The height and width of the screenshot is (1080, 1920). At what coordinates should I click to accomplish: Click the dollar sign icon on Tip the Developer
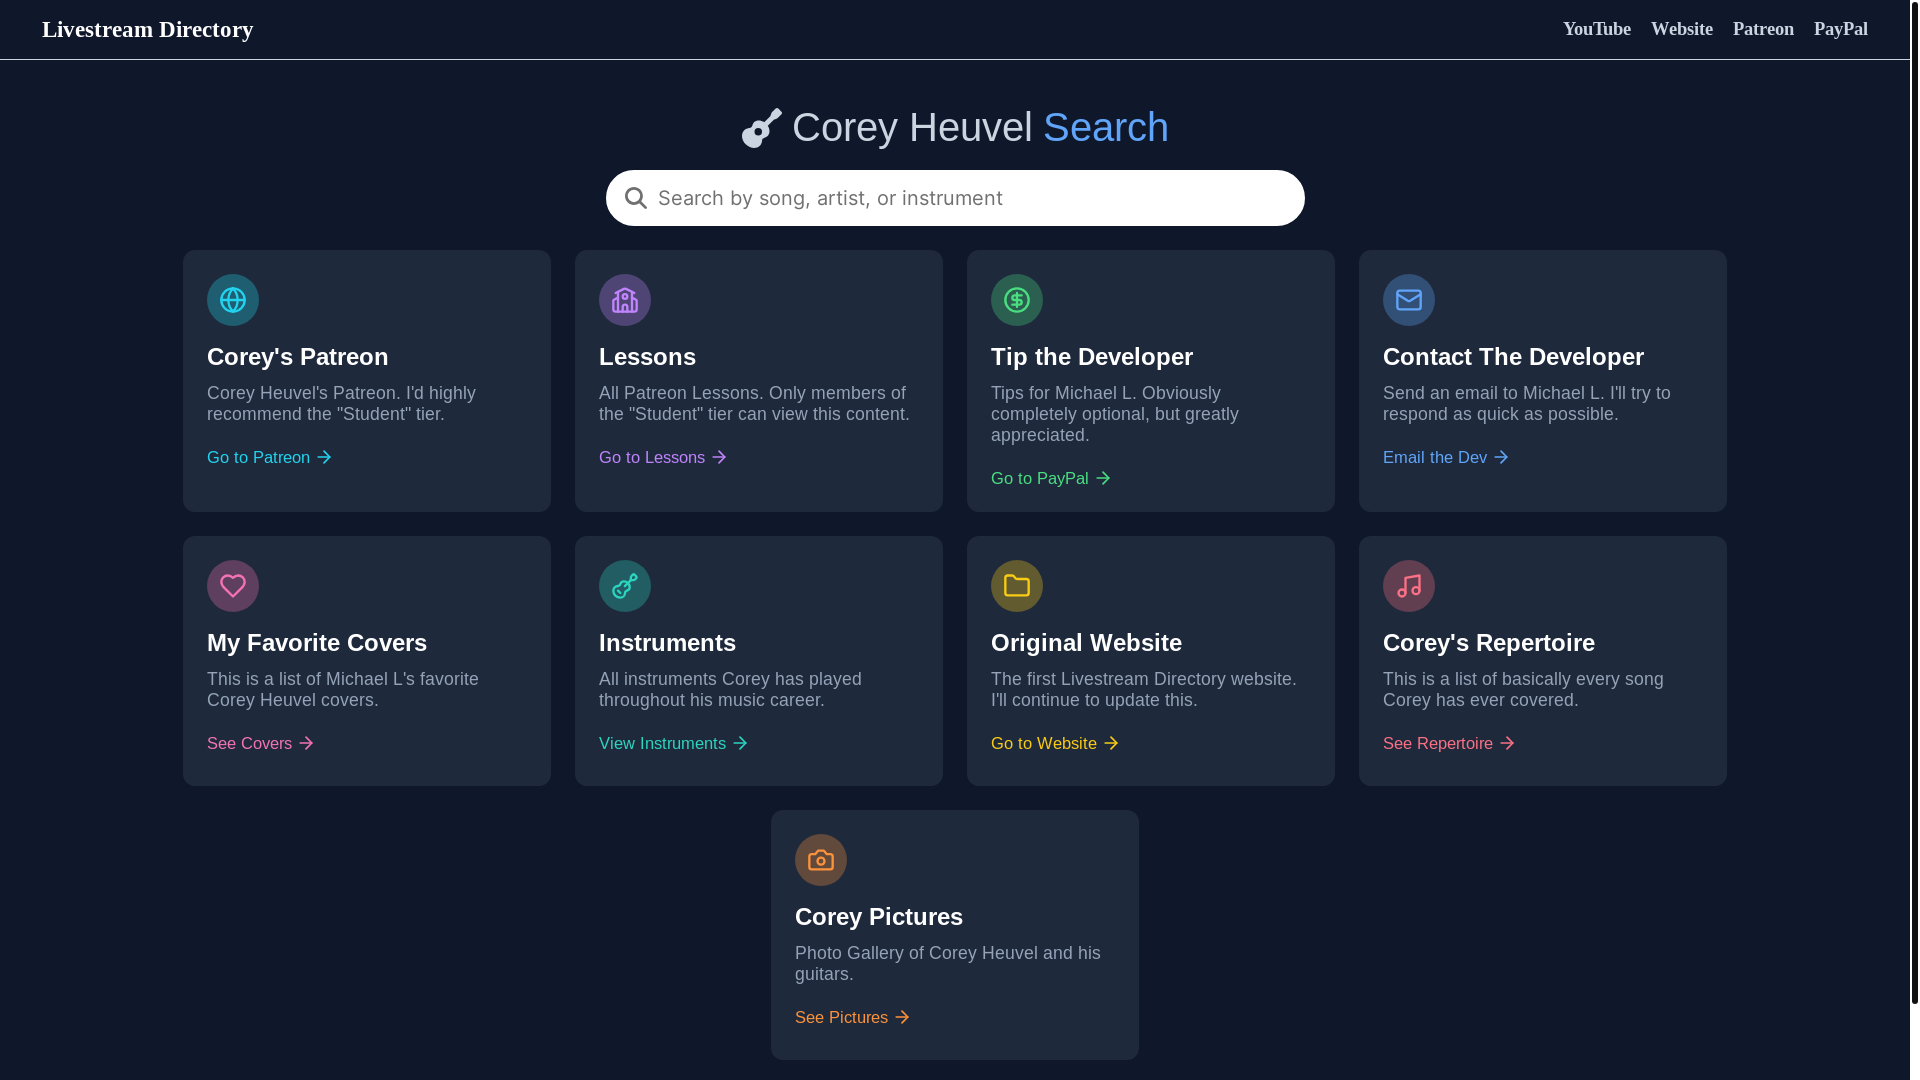pos(1017,300)
